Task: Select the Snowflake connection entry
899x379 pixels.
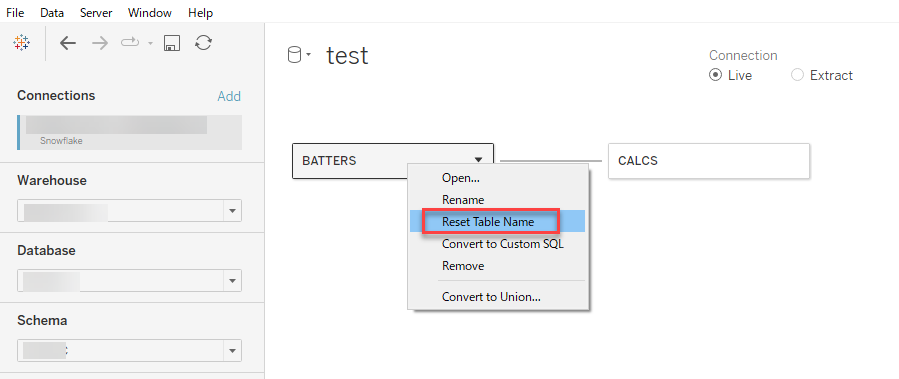Action: pos(130,132)
